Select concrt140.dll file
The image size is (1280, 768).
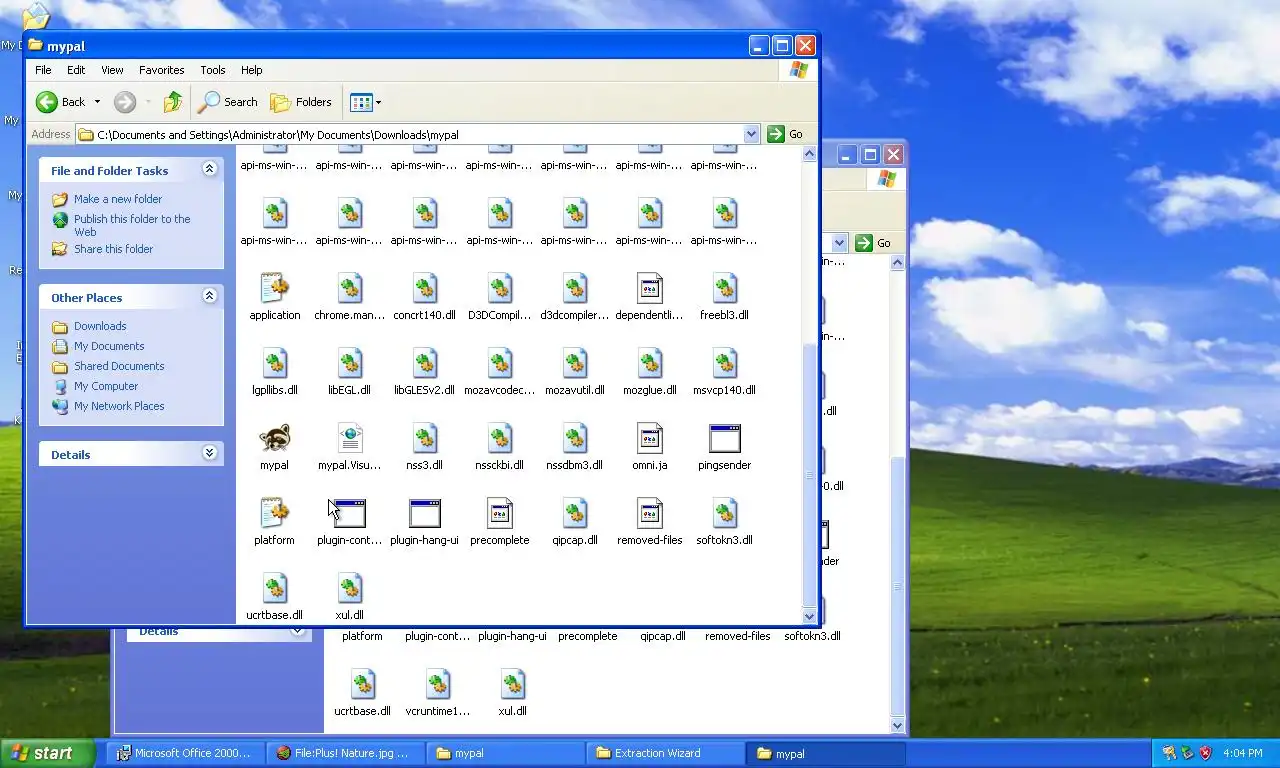coord(425,288)
